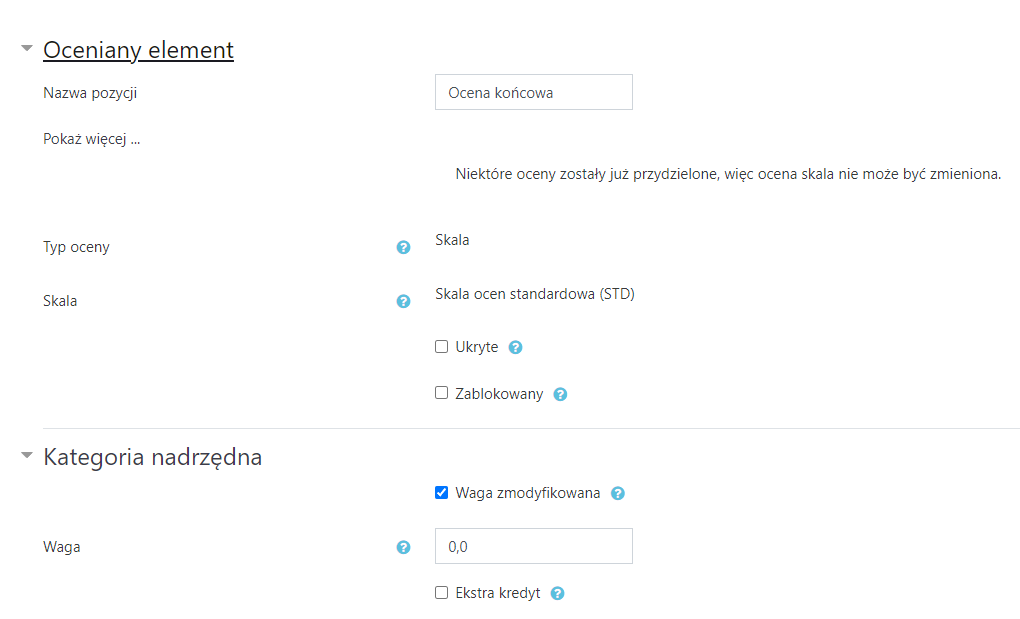Focus the Nazwa pozycji text field
This screenshot has height=619, width=1020.
coord(533,92)
